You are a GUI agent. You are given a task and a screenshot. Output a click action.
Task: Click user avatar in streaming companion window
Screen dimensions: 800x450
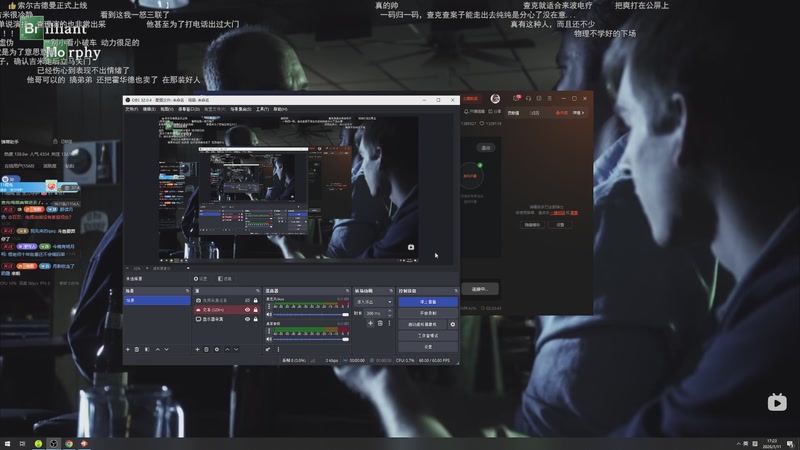click(x=495, y=98)
